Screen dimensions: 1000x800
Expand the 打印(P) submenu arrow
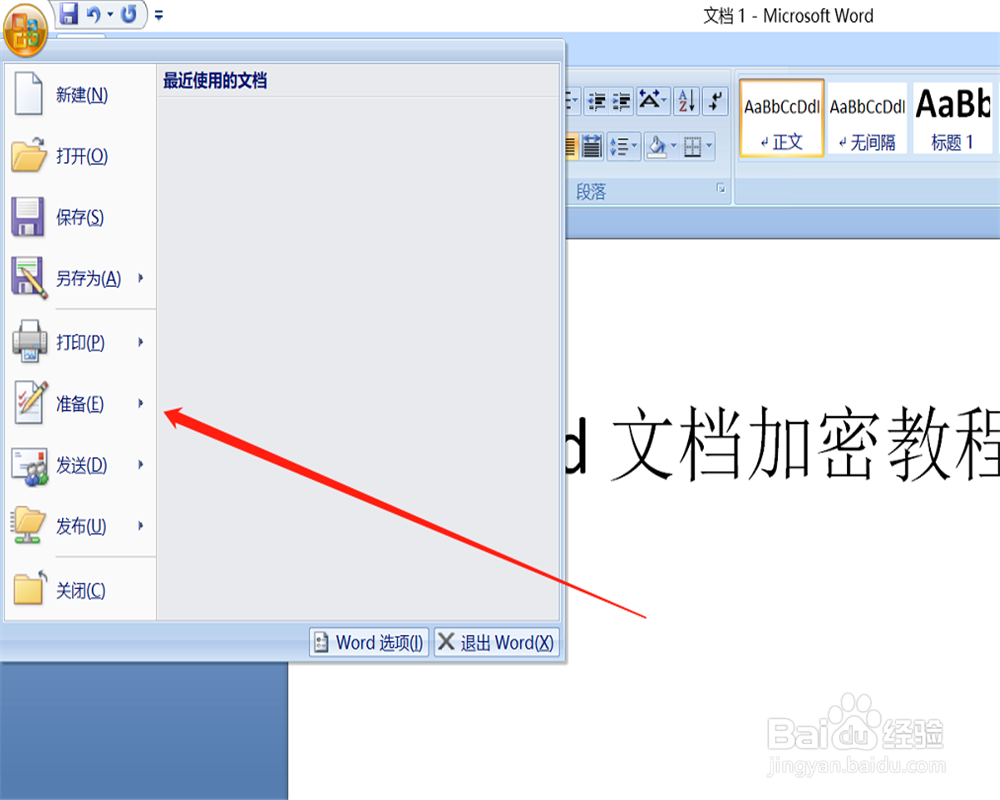[141, 342]
